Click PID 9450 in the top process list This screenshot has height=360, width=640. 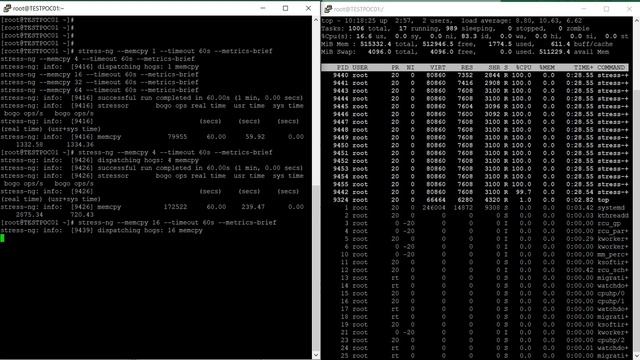(x=340, y=145)
